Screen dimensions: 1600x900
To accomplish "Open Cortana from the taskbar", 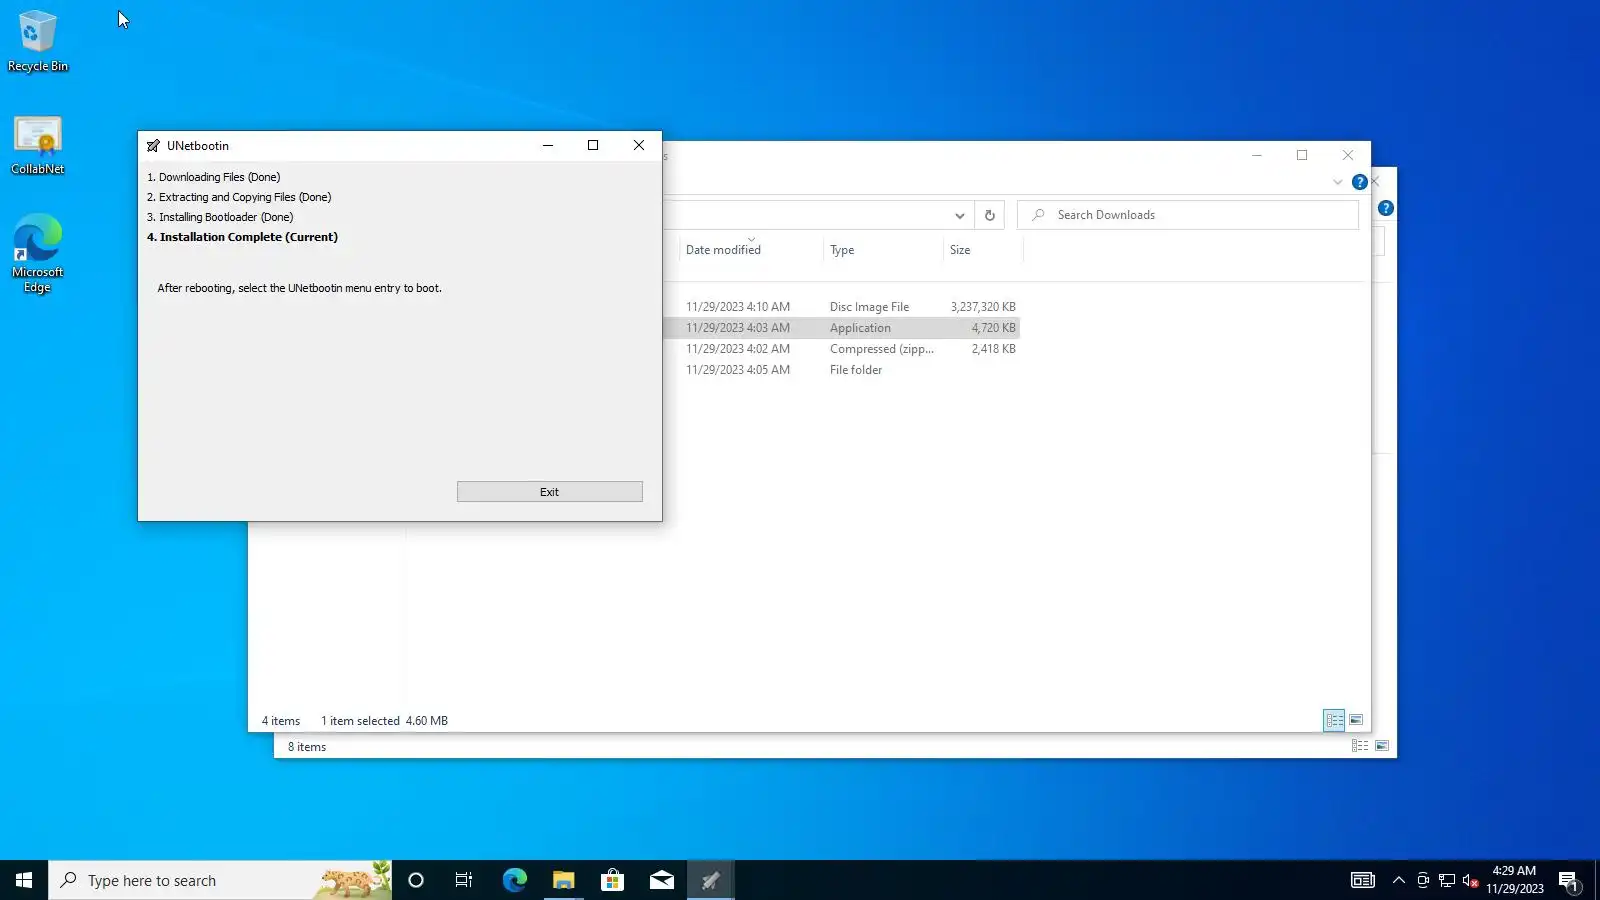I will [x=416, y=880].
